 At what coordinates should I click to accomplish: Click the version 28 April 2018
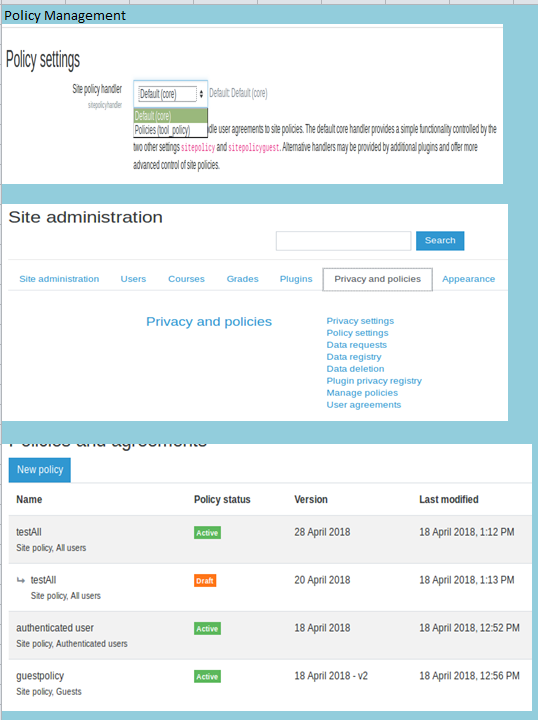click(322, 532)
